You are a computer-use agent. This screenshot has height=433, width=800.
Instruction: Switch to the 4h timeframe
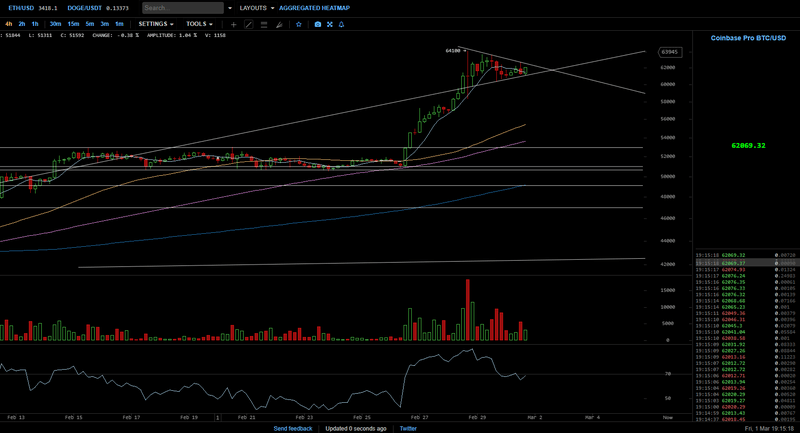[x=9, y=24]
